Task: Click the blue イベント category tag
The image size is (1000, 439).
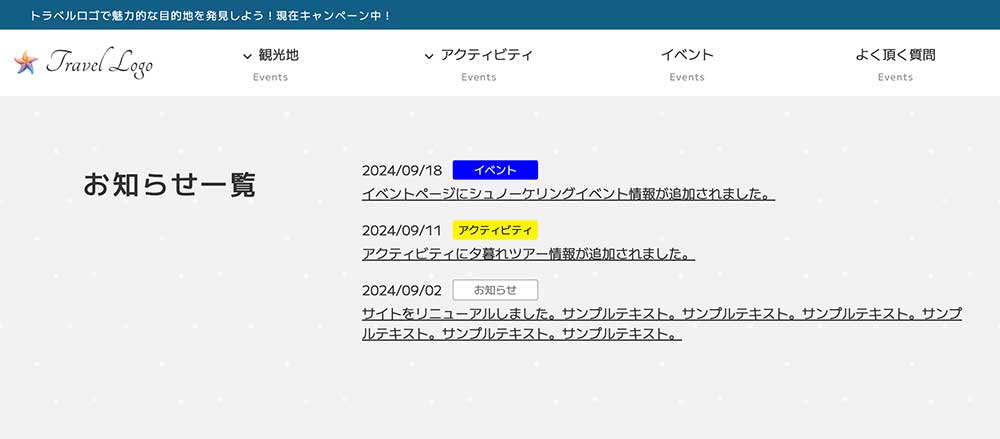Action: point(496,170)
